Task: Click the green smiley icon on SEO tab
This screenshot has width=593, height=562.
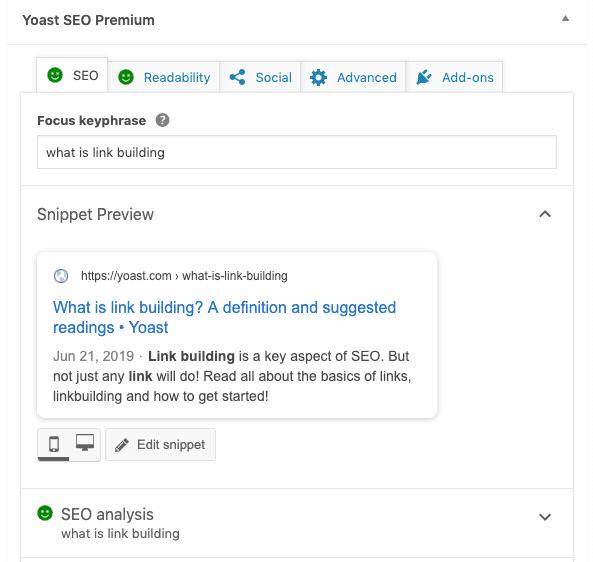Action: click(55, 75)
